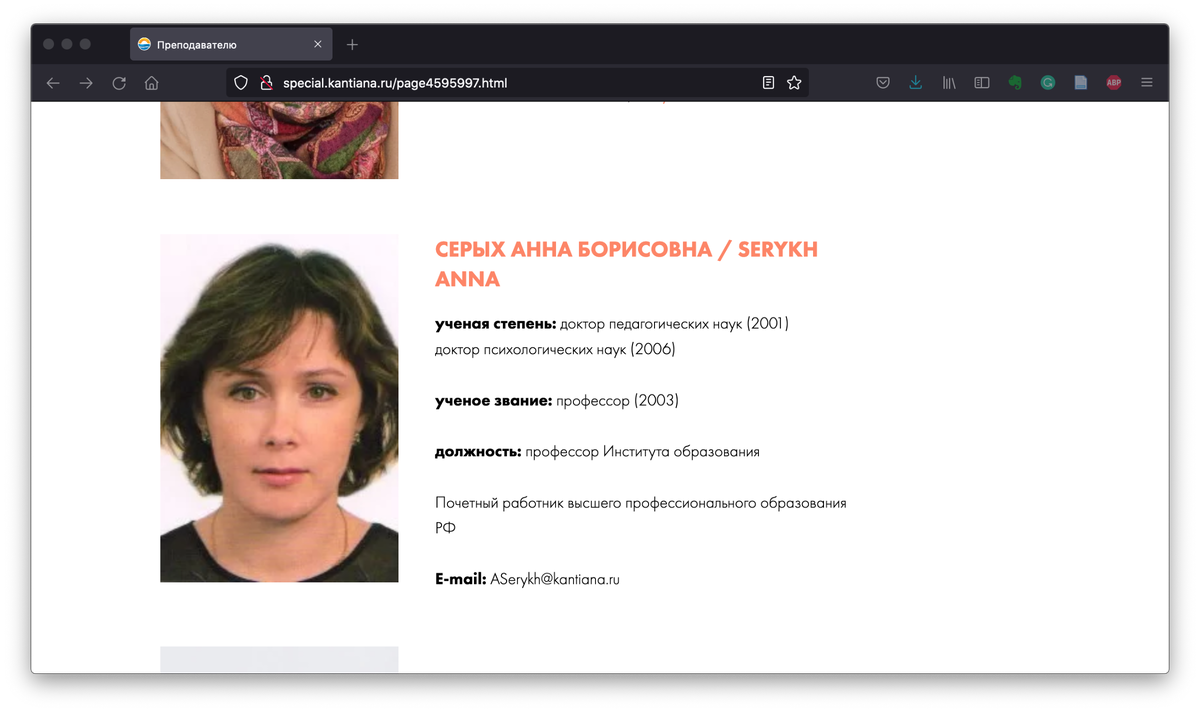The image size is (1200, 712).
Task: Toggle tracking protection via the shield icon
Action: (x=240, y=83)
